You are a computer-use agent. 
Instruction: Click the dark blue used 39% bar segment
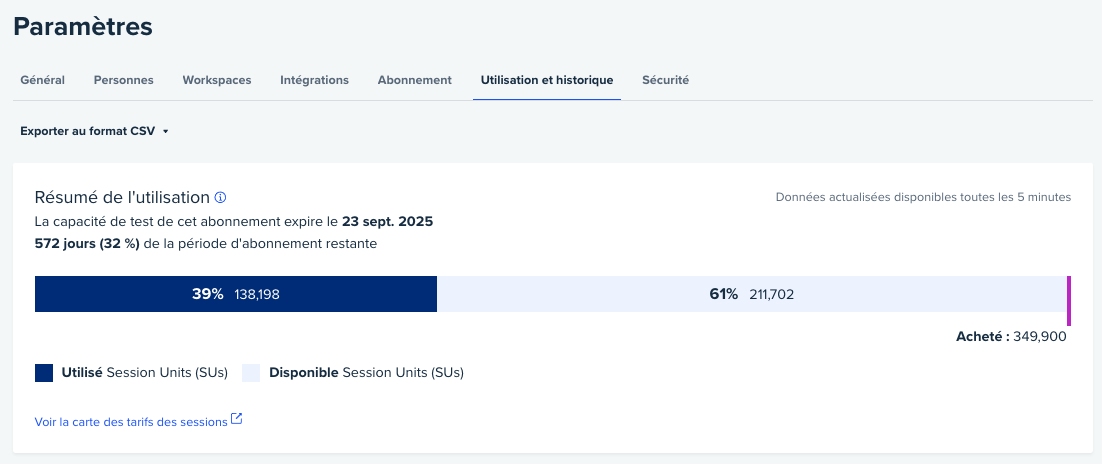[236, 294]
